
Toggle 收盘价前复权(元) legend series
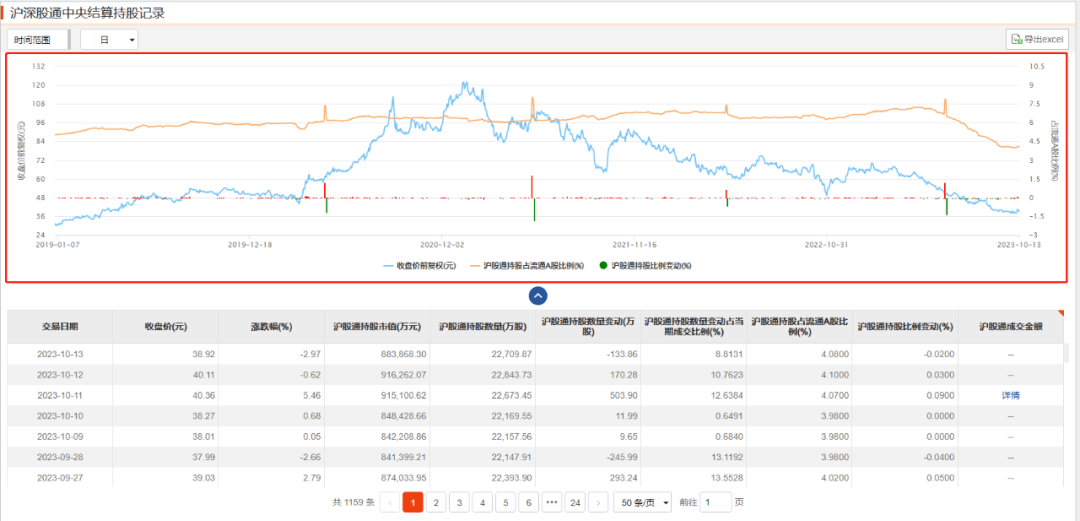419,266
